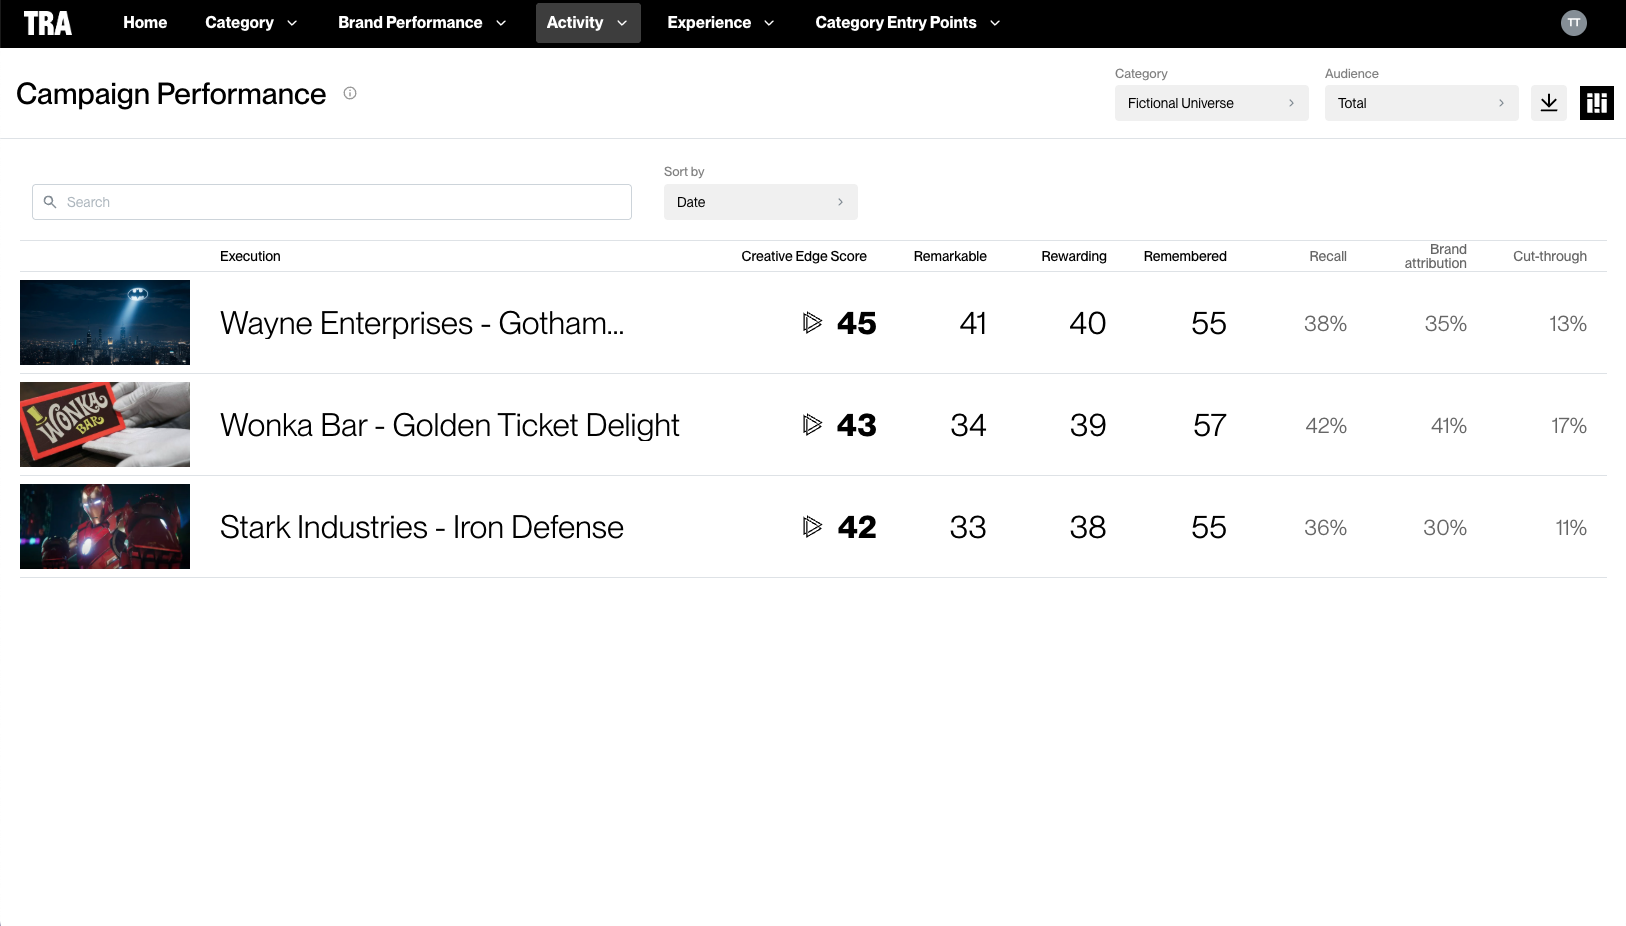The width and height of the screenshot is (1626, 926).
Task: Open the TT user avatar
Action: click(x=1574, y=23)
